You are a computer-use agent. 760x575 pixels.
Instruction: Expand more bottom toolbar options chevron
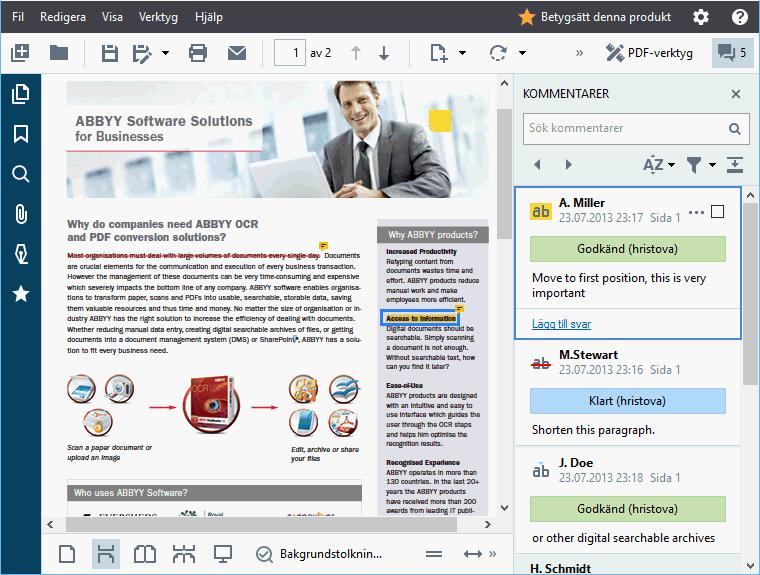pos(492,554)
